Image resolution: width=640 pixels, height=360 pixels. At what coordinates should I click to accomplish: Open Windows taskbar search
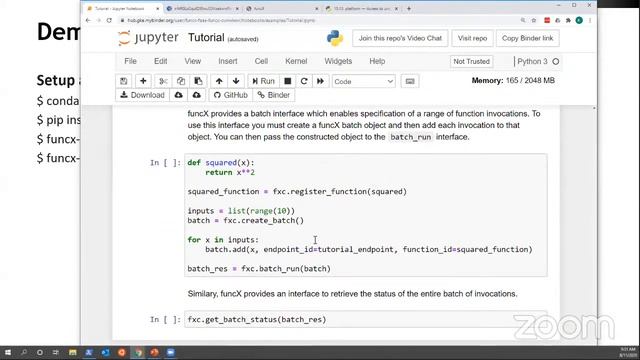tap(24, 352)
